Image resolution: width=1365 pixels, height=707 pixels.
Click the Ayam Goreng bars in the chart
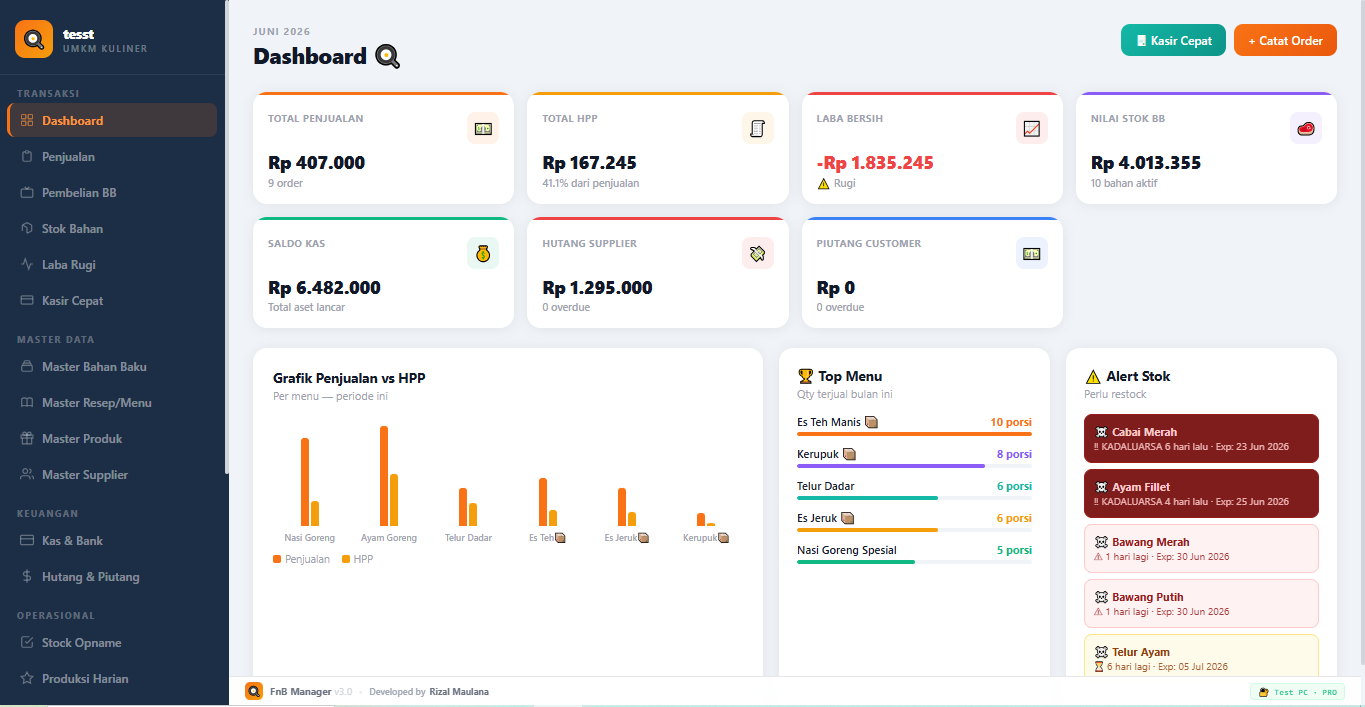point(389,476)
